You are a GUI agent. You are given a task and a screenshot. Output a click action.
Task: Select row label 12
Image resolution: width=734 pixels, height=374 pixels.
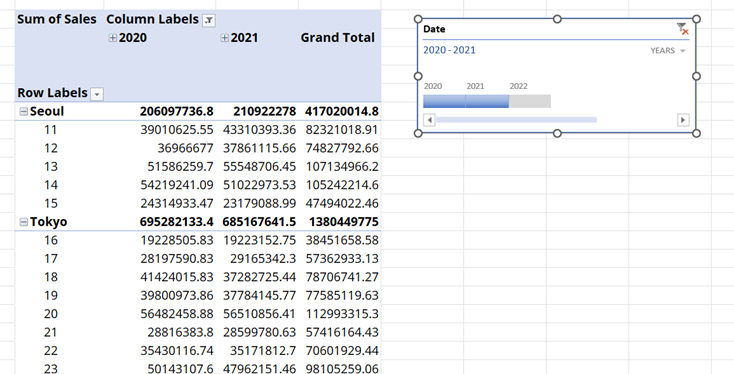tap(51, 148)
